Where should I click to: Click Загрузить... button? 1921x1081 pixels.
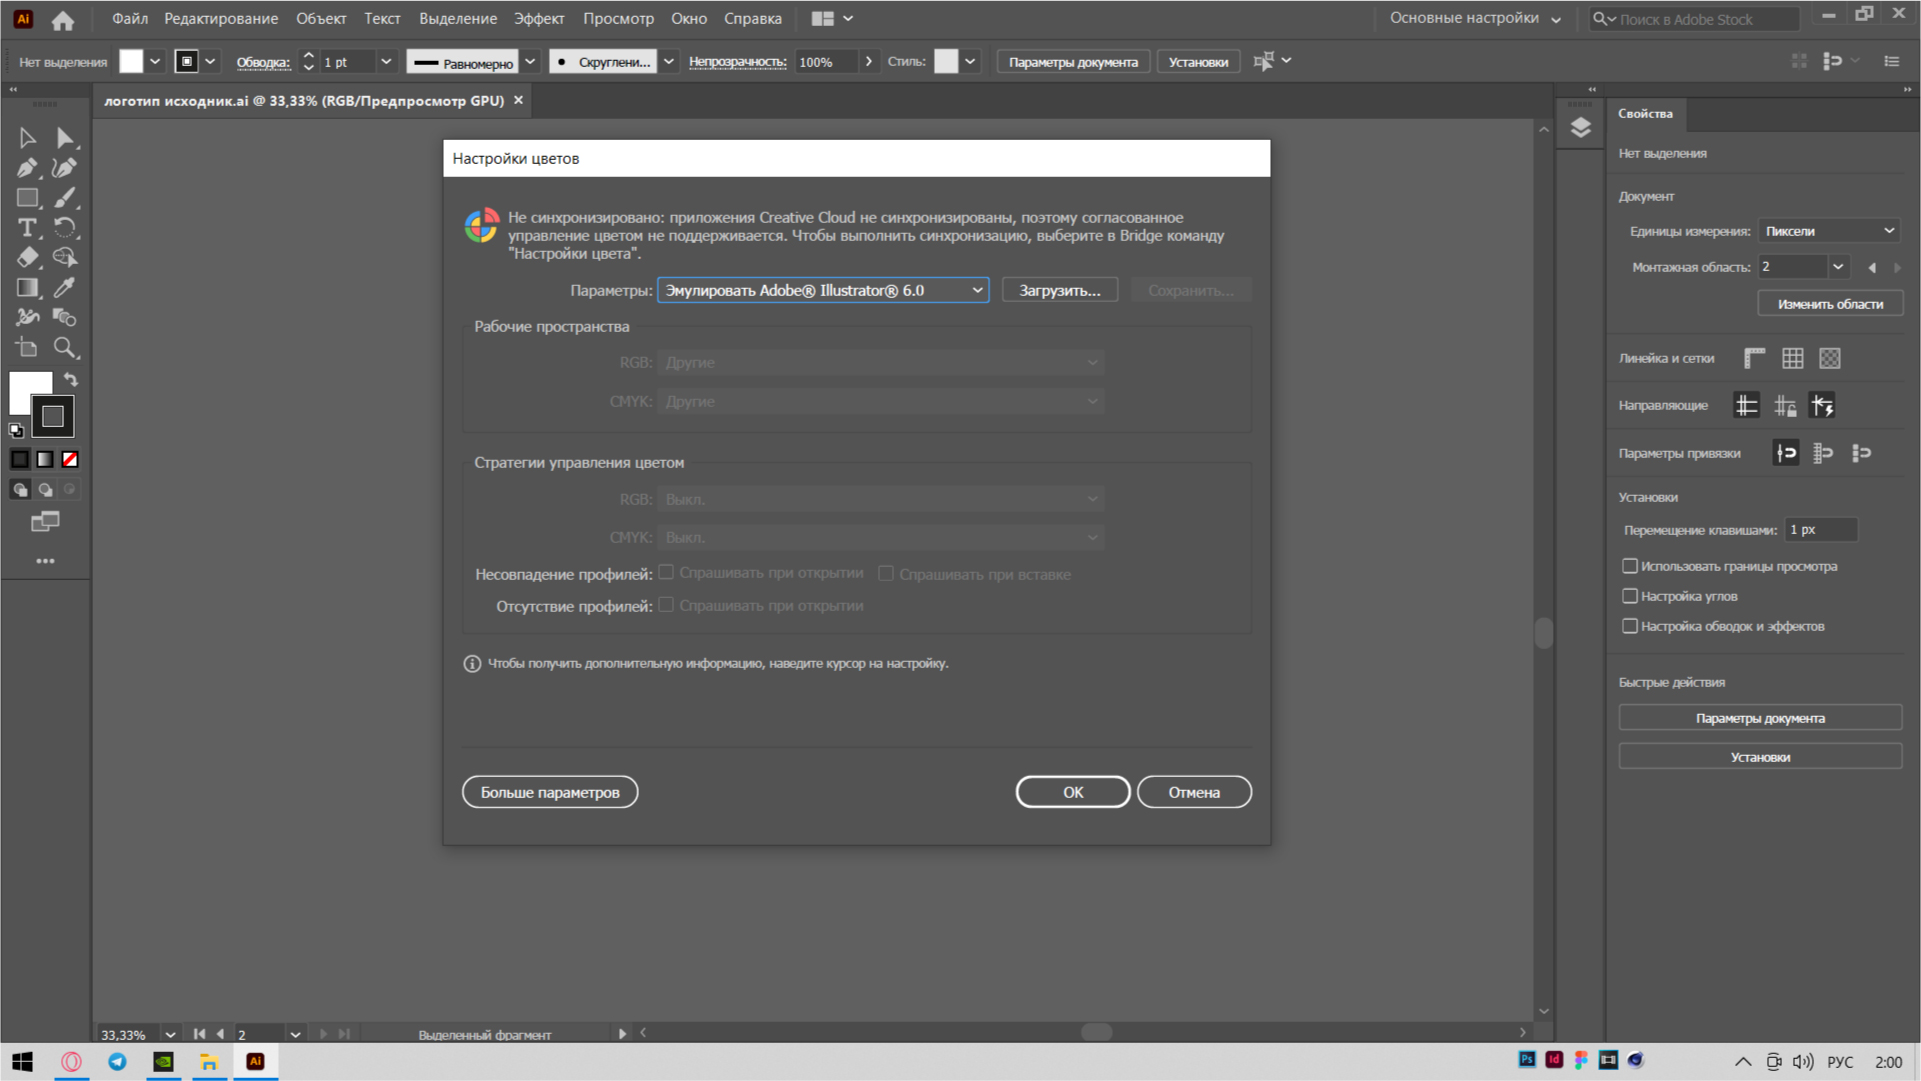(x=1060, y=290)
